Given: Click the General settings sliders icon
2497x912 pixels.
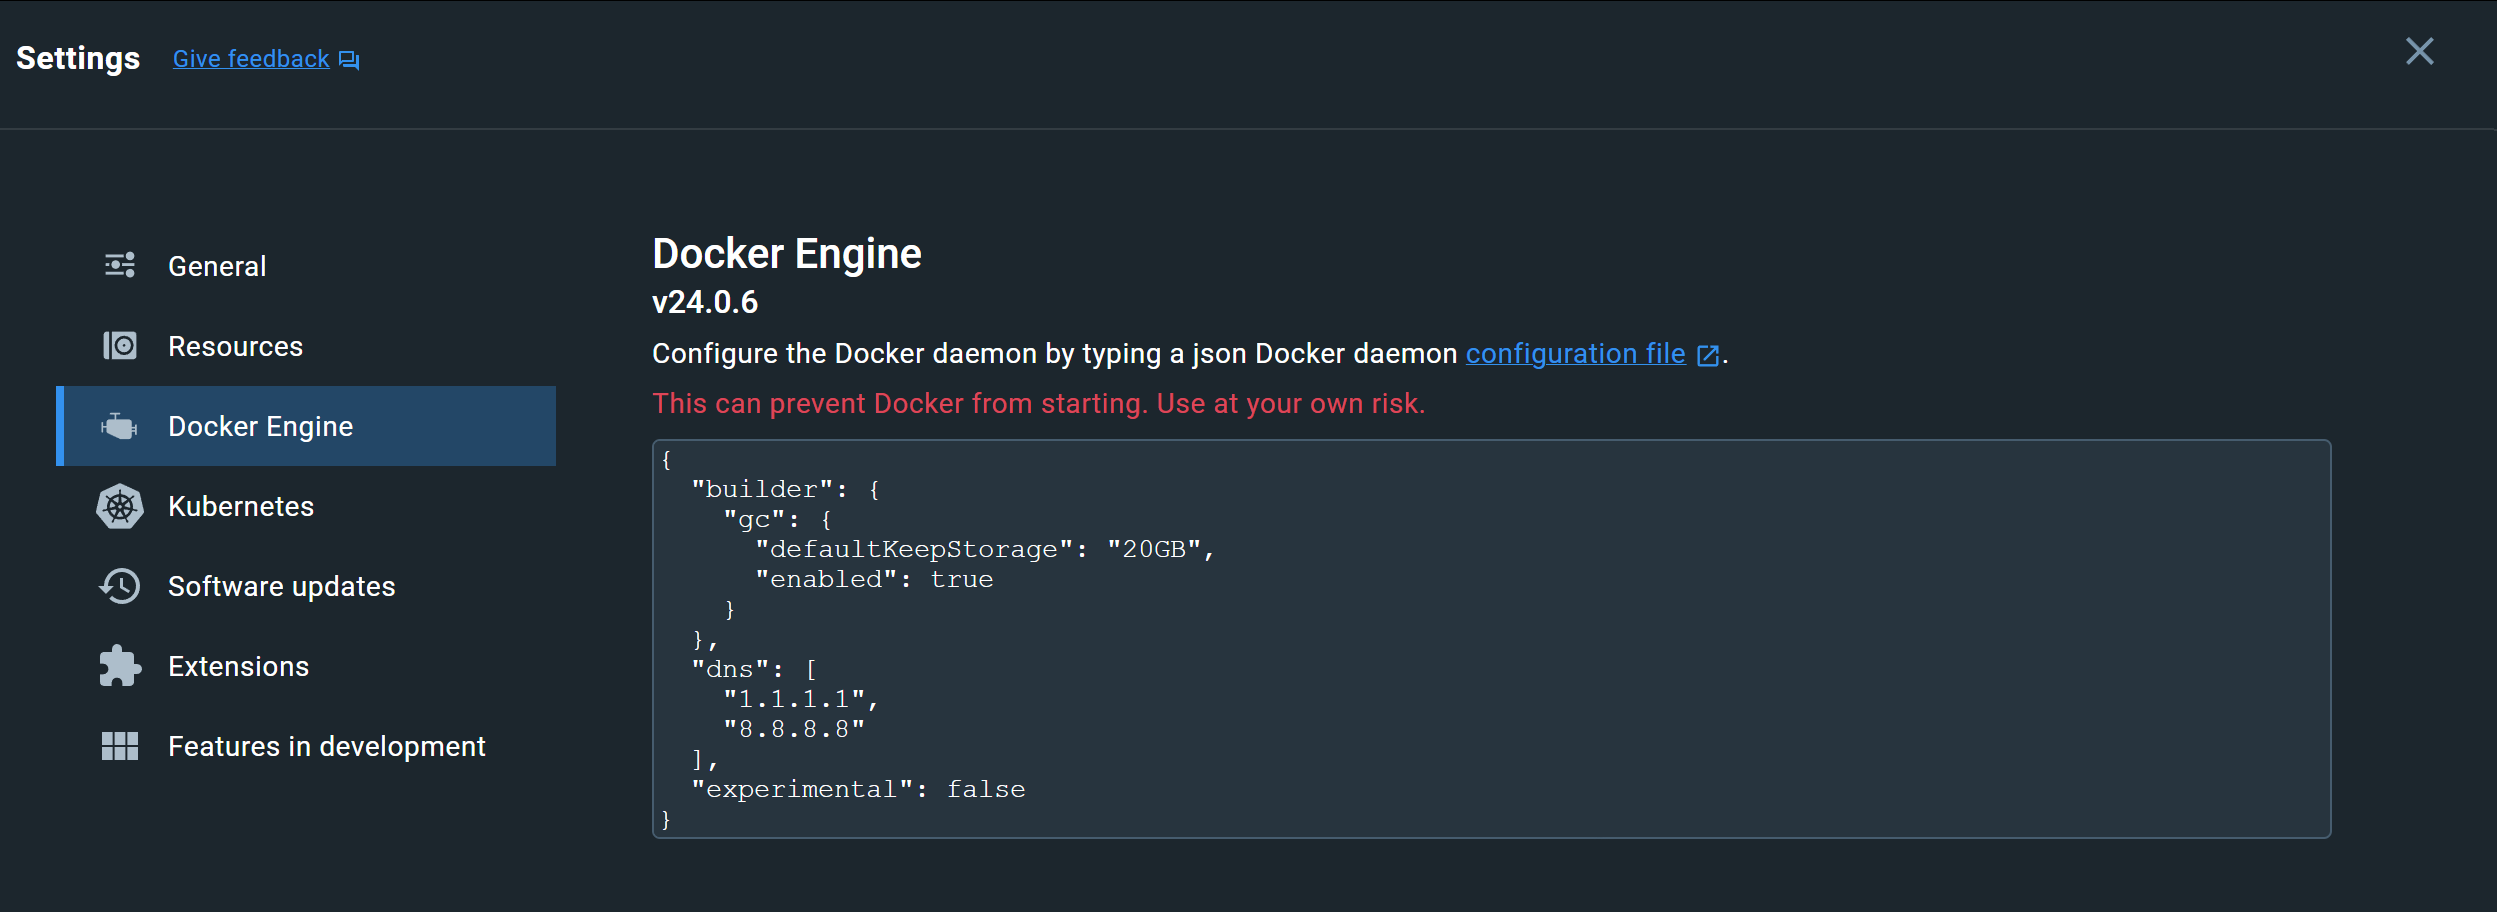Looking at the screenshot, I should [x=120, y=265].
